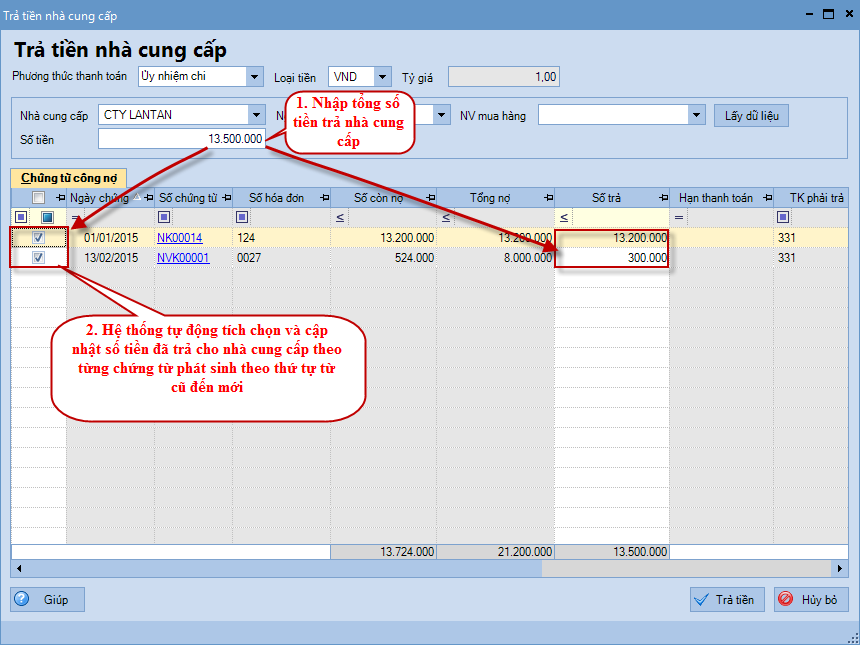This screenshot has height=645, width=860.
Task: Toggle the select-all checkbox in table header
Action: [38, 198]
